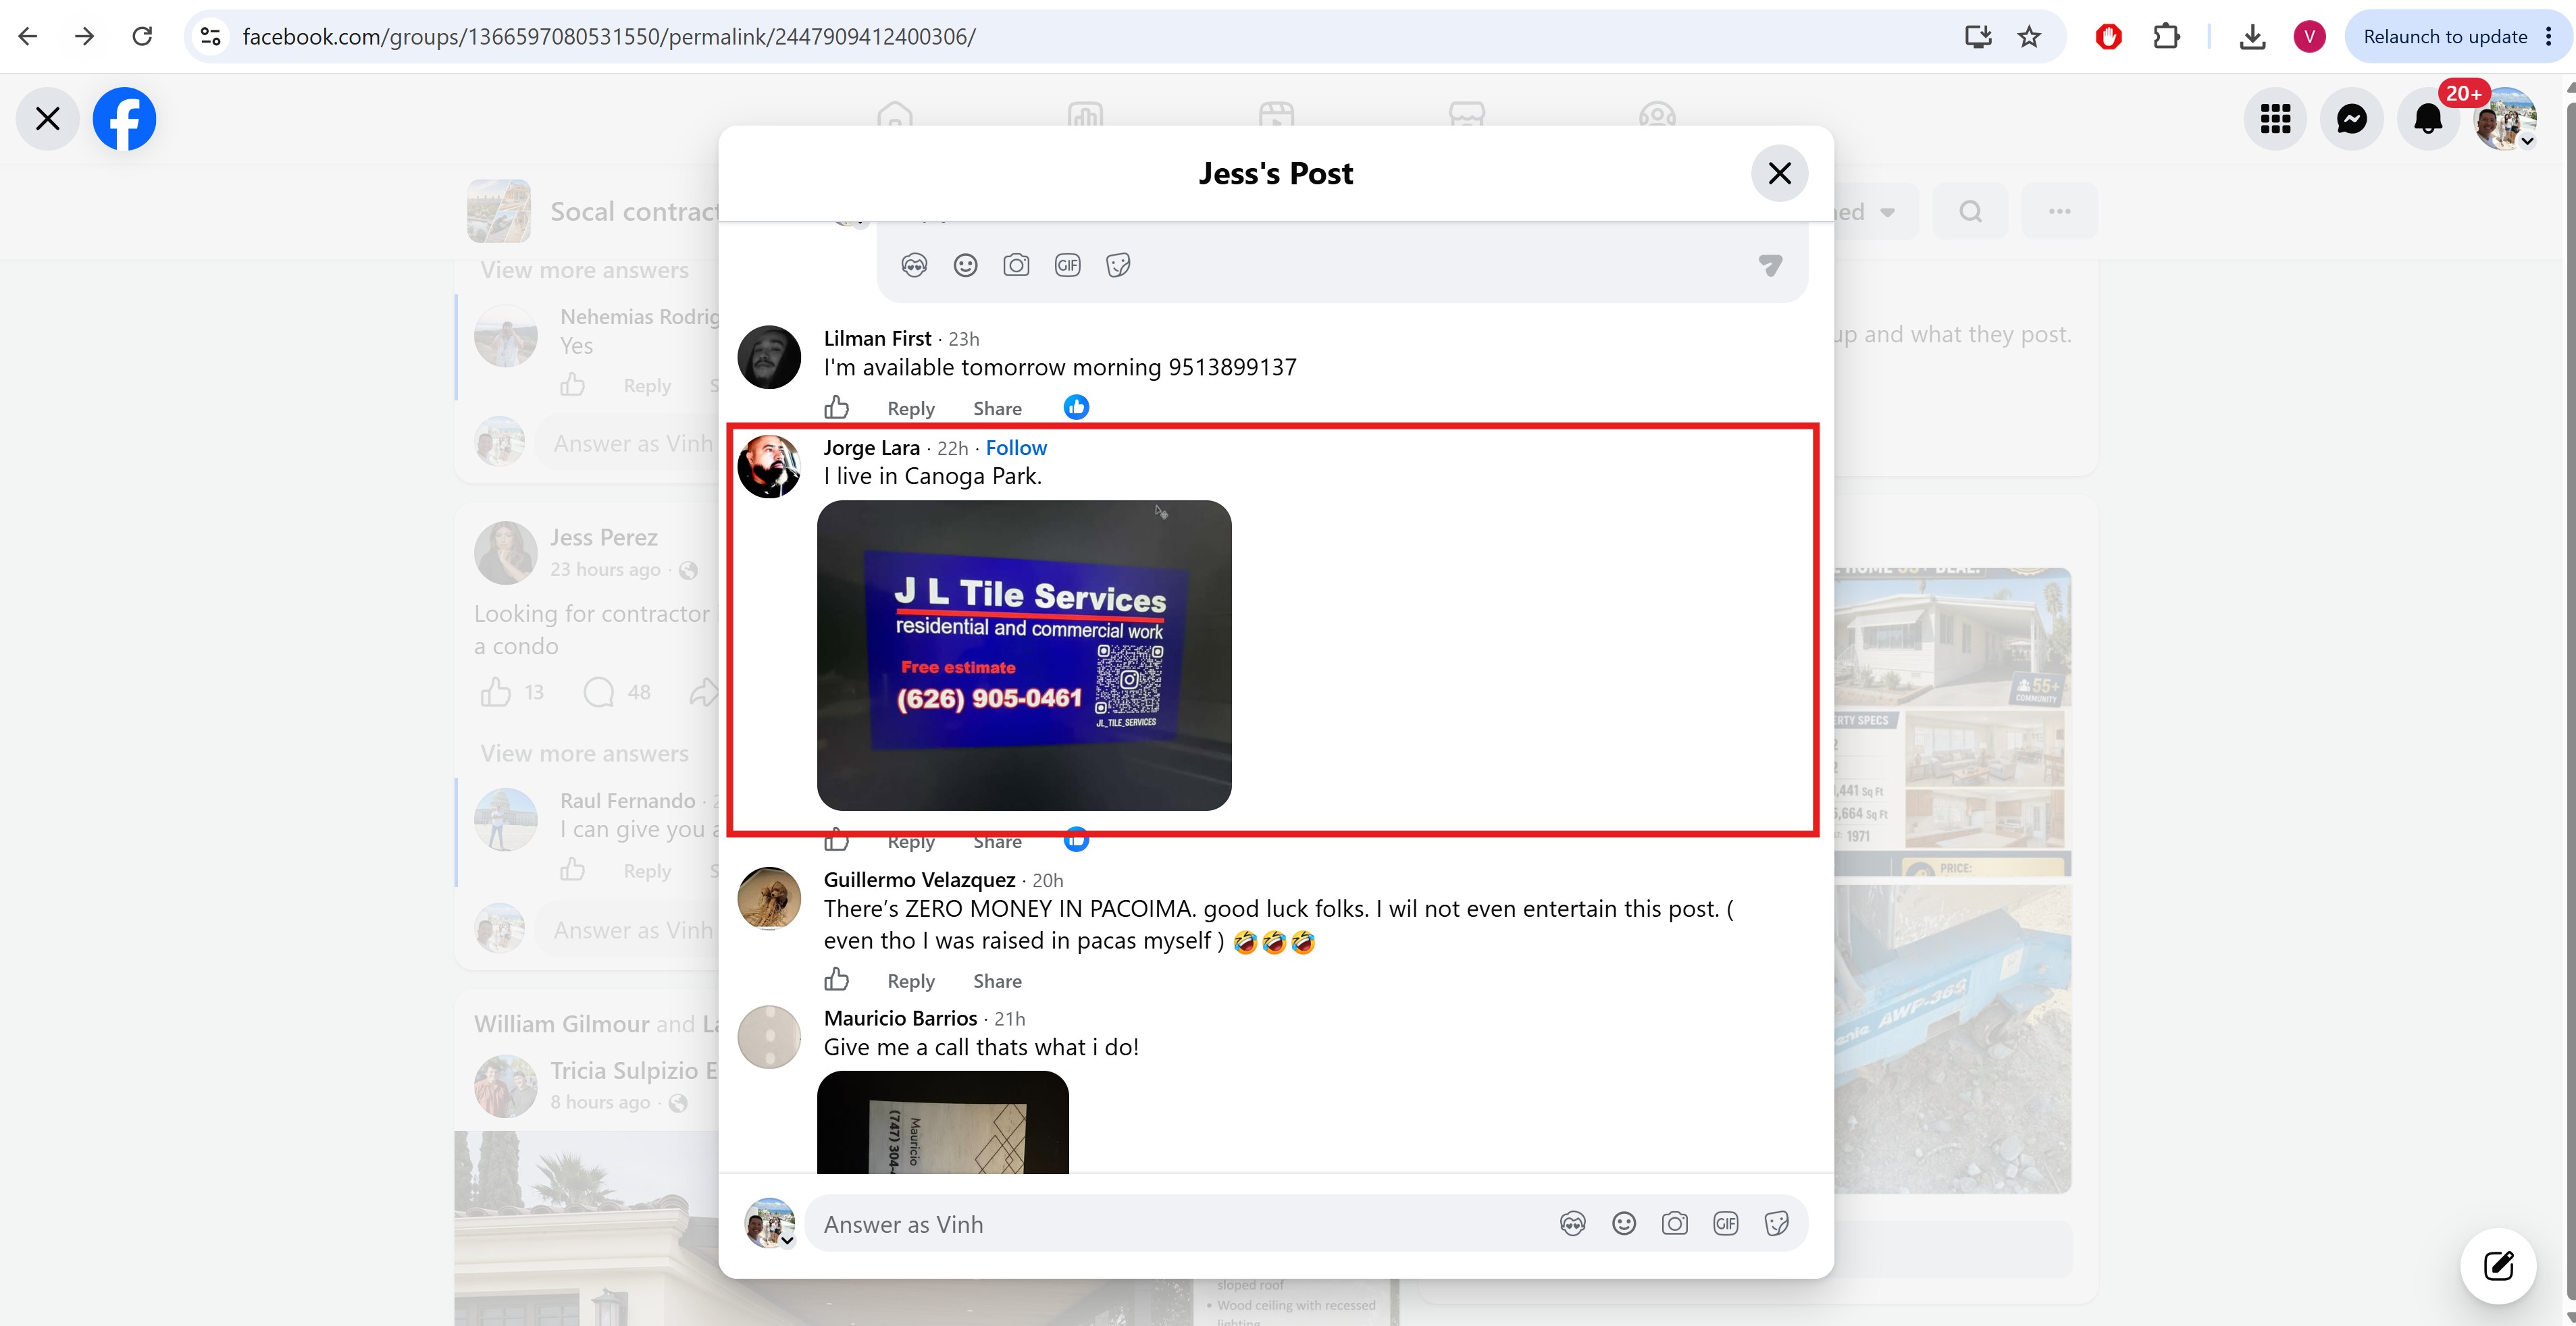
Task: View site information icon beside the URL
Action: [211, 37]
